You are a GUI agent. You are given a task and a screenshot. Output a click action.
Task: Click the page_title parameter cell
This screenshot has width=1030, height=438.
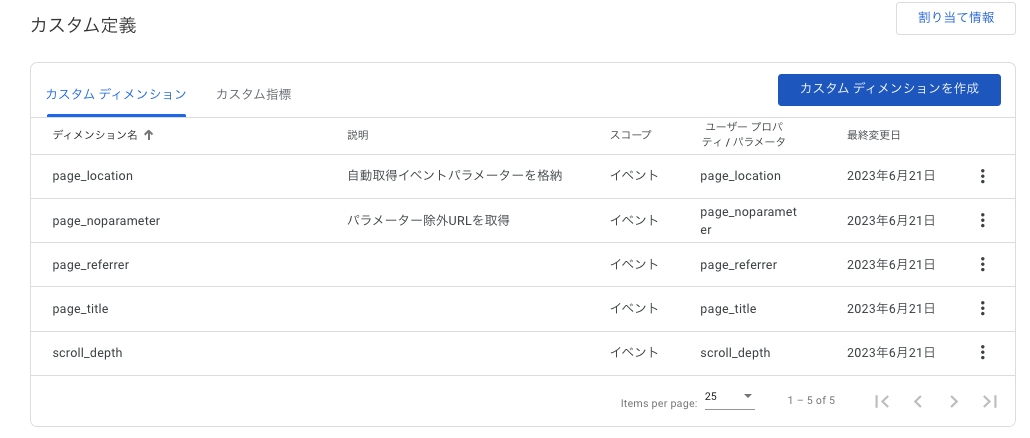click(x=728, y=309)
